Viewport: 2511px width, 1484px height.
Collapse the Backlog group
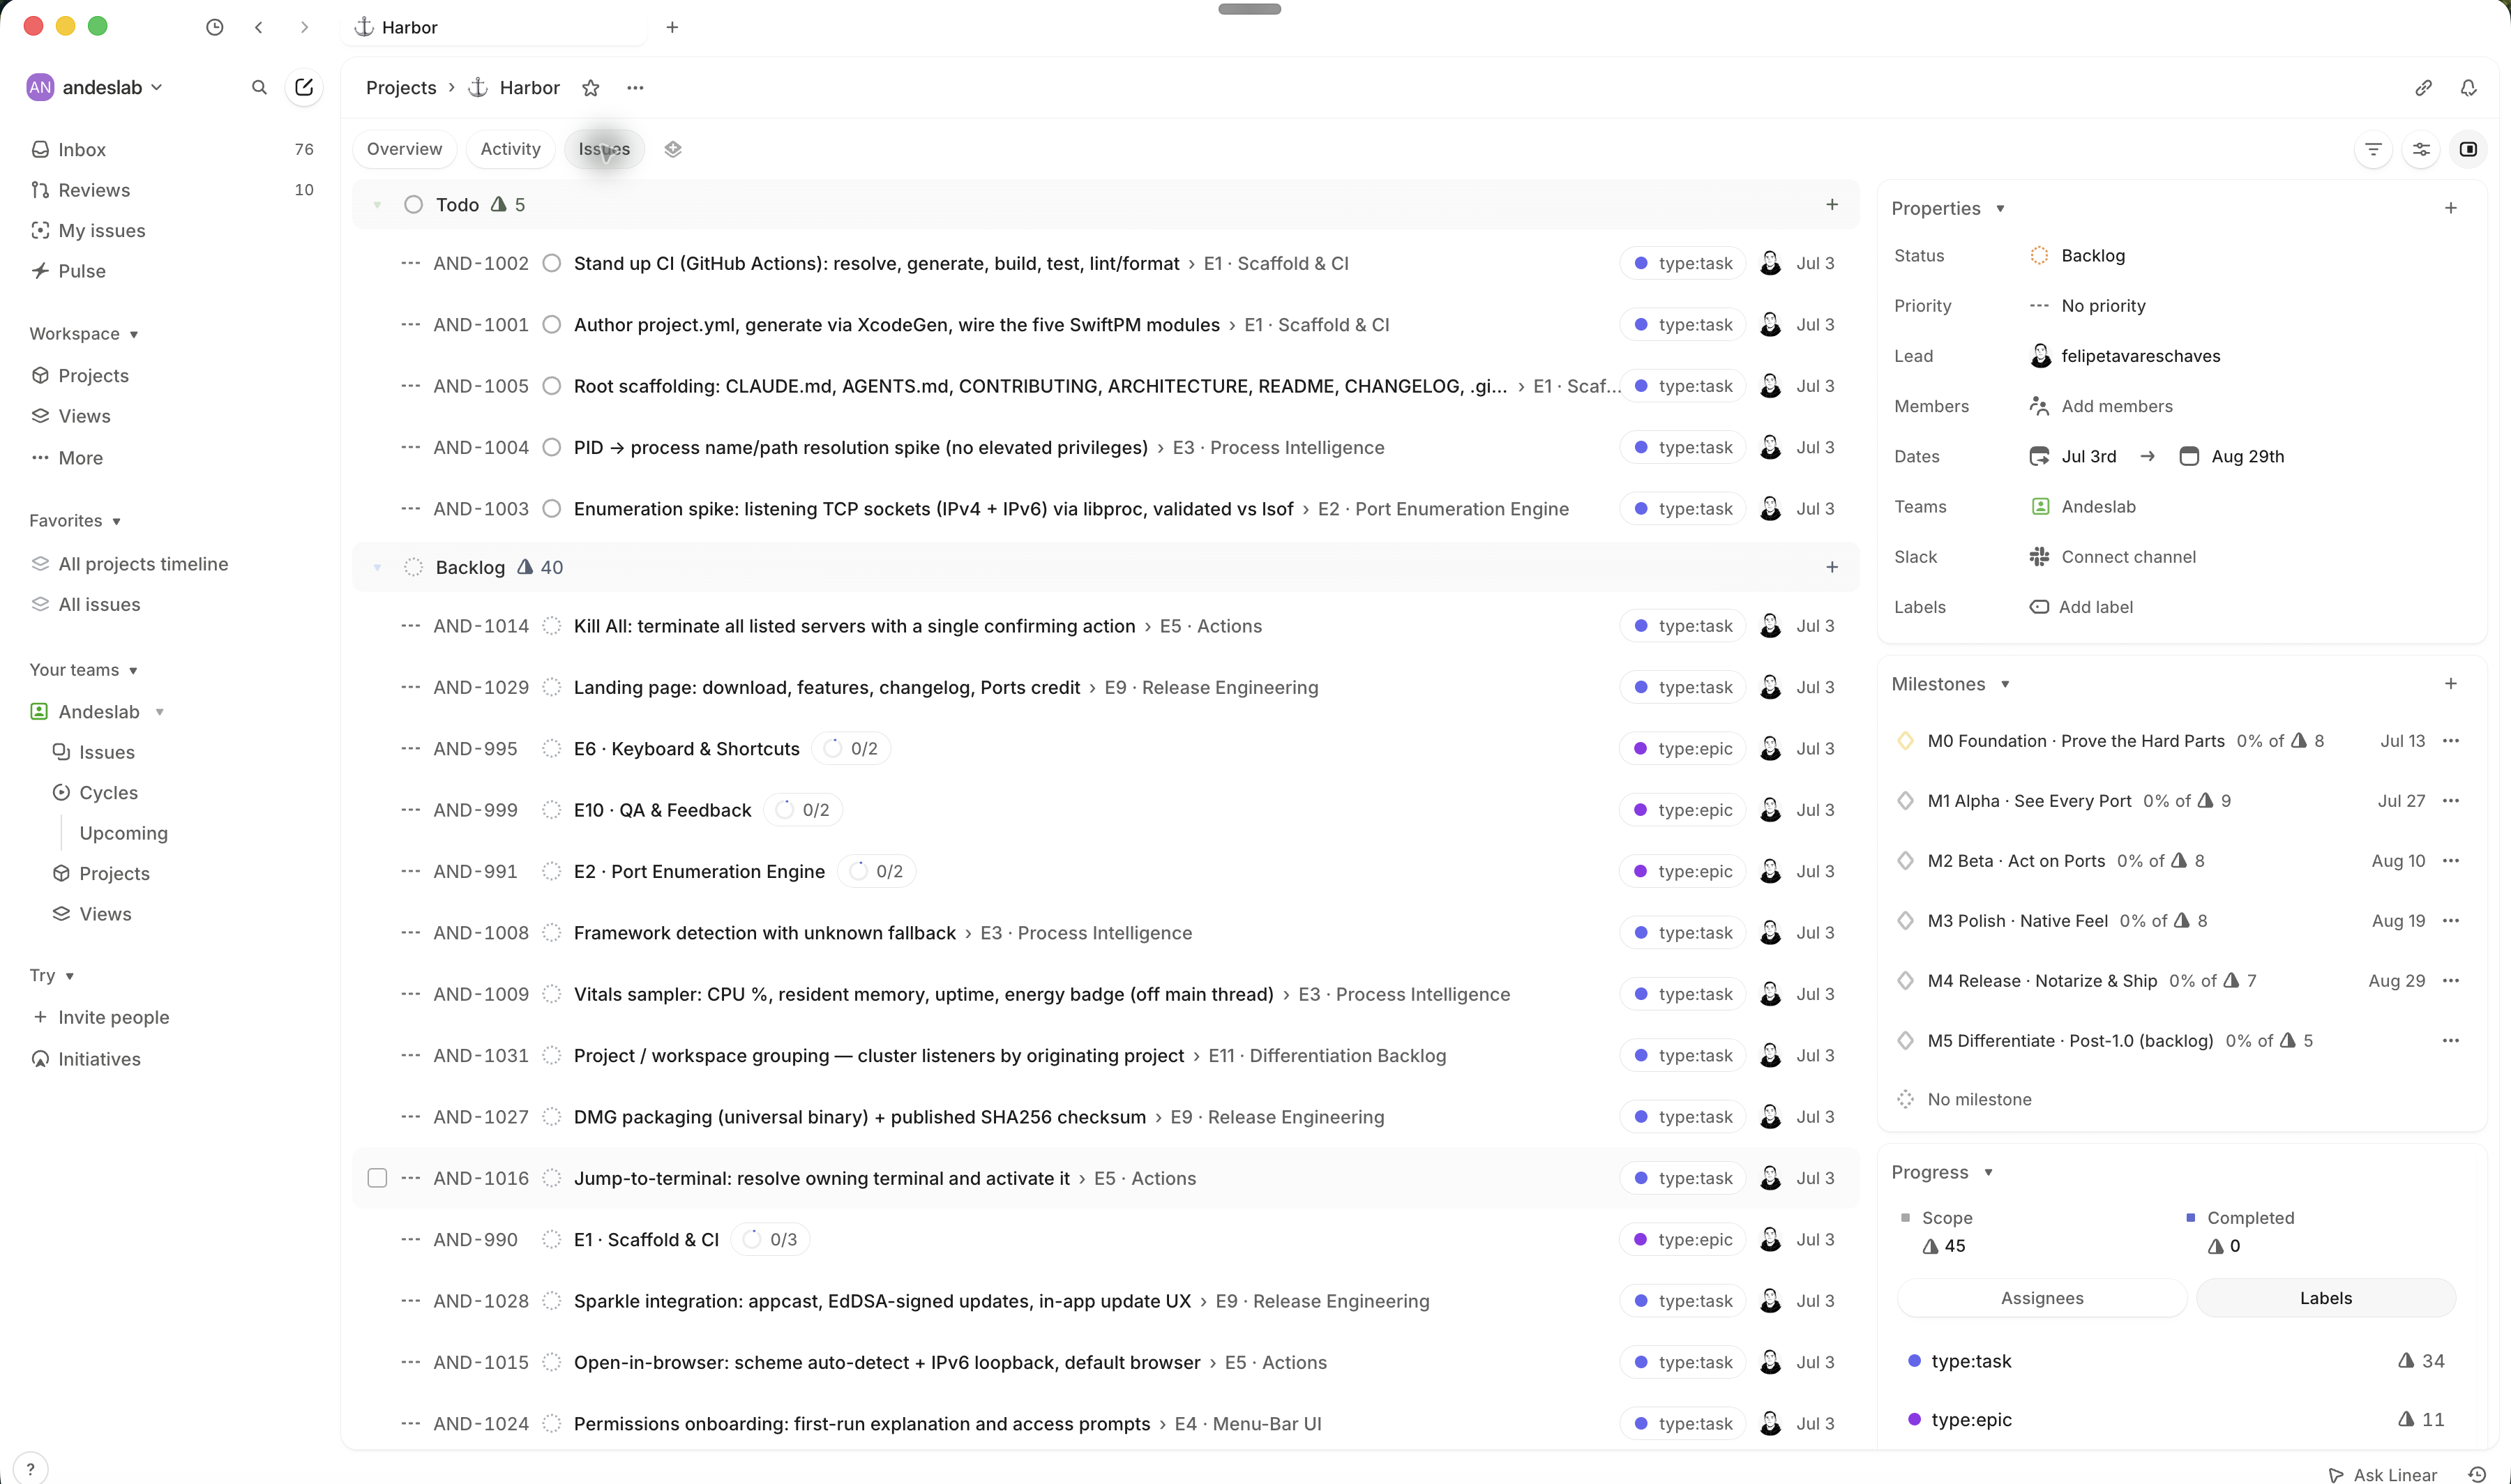377,568
